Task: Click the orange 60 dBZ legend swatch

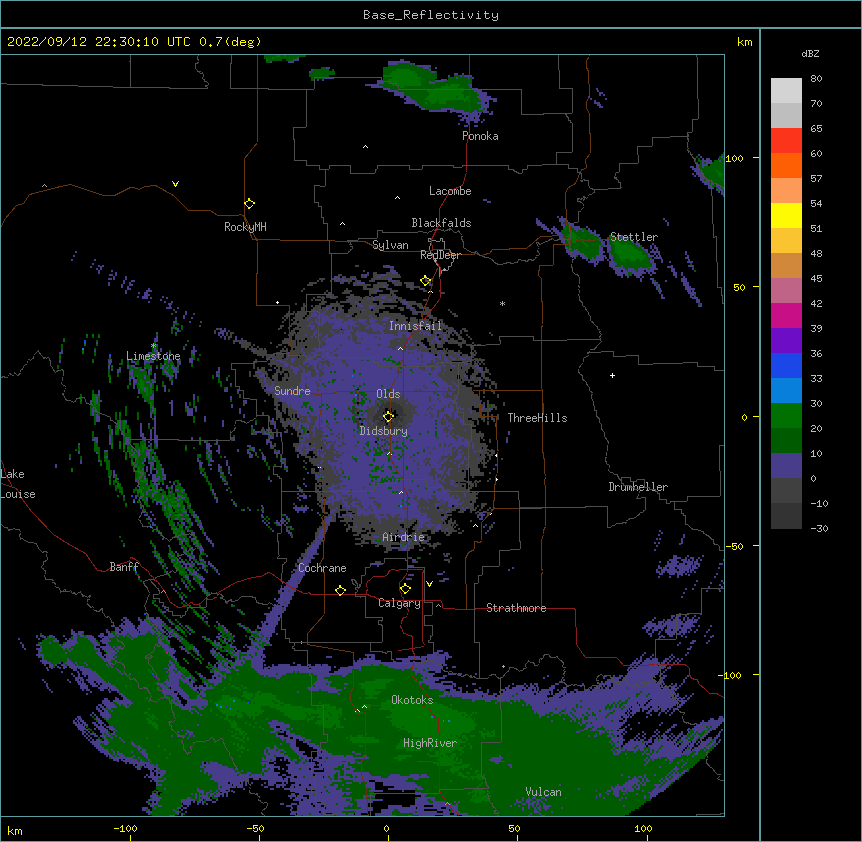Action: pos(786,165)
